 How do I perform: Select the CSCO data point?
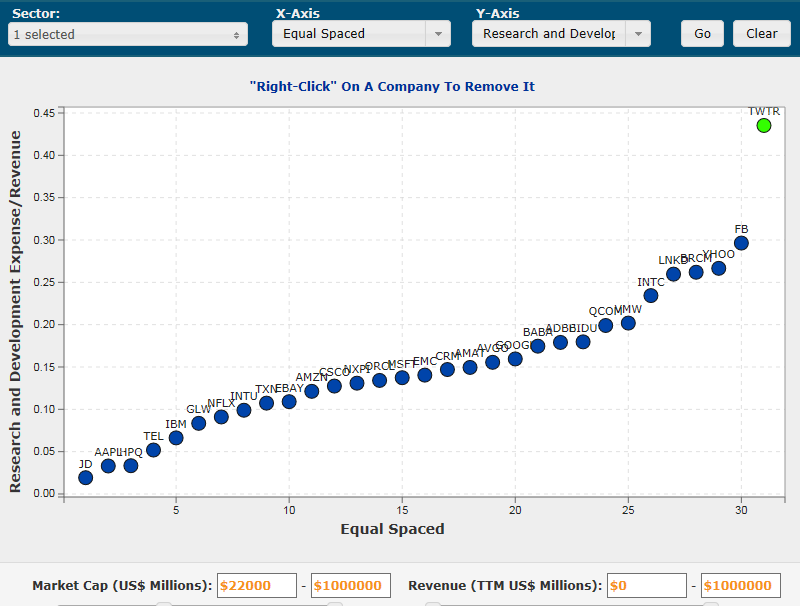[334, 386]
